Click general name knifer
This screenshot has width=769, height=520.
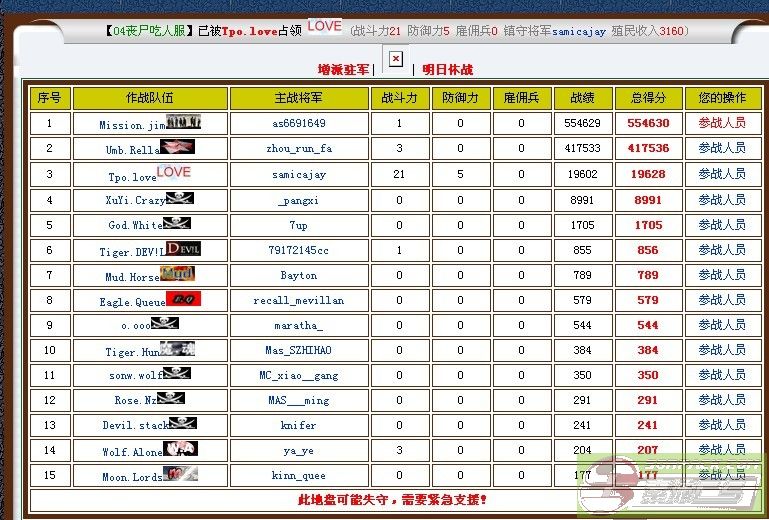pyautogui.click(x=299, y=425)
